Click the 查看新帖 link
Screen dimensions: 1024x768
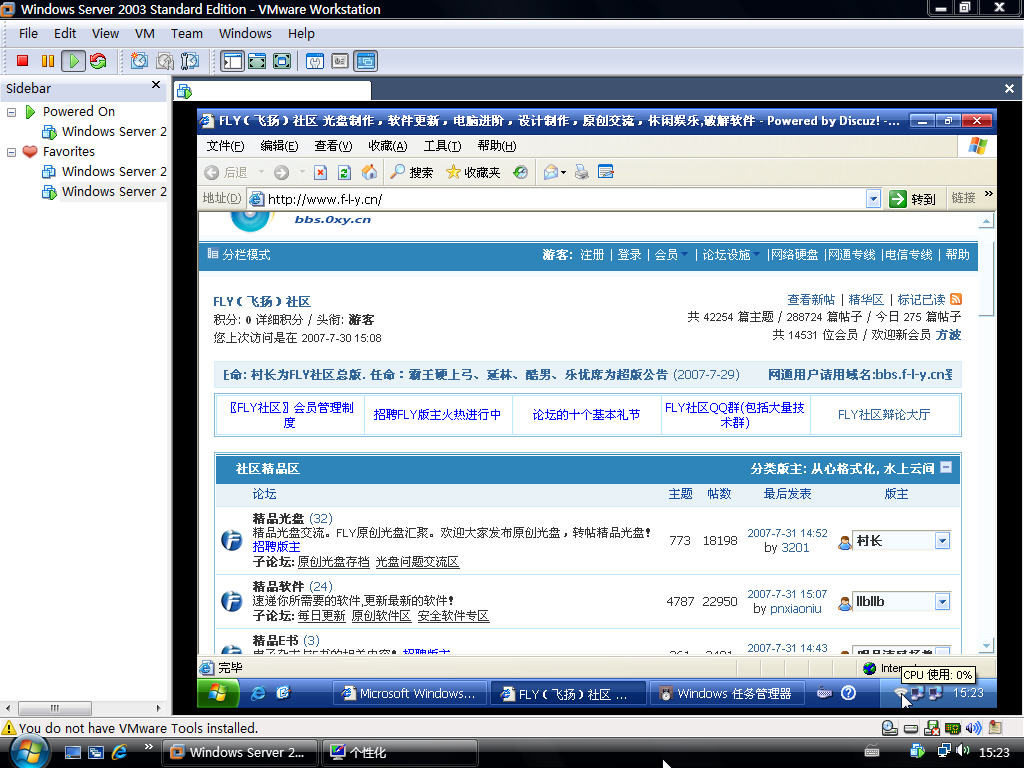point(811,300)
